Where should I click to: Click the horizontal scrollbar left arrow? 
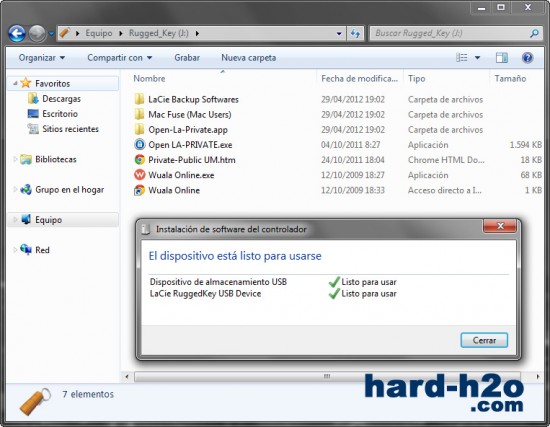coord(127,376)
